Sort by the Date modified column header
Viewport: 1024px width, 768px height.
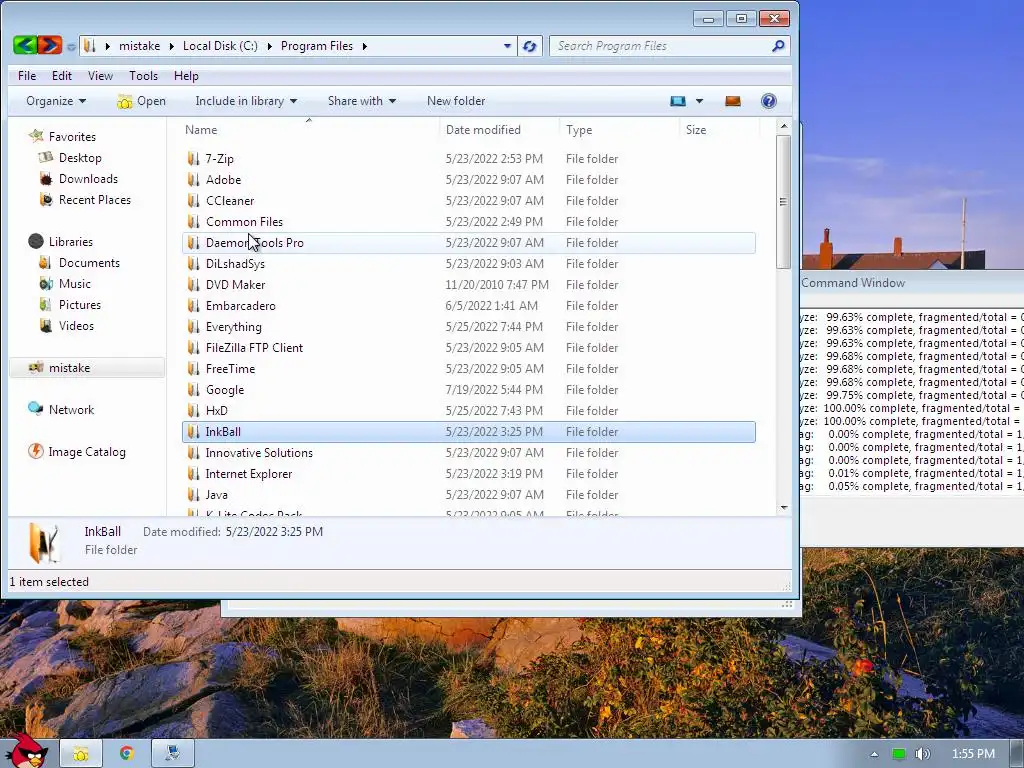click(500, 129)
